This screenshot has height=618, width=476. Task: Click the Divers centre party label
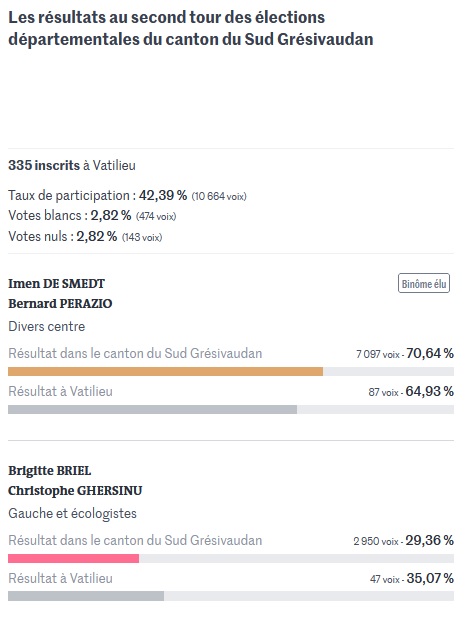46,326
